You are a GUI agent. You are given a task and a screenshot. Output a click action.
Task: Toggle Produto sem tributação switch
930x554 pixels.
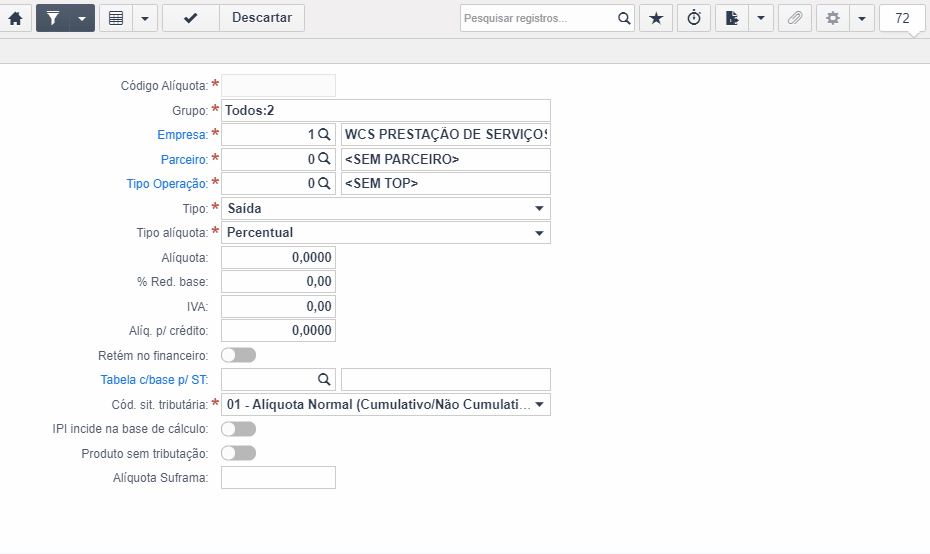238,453
